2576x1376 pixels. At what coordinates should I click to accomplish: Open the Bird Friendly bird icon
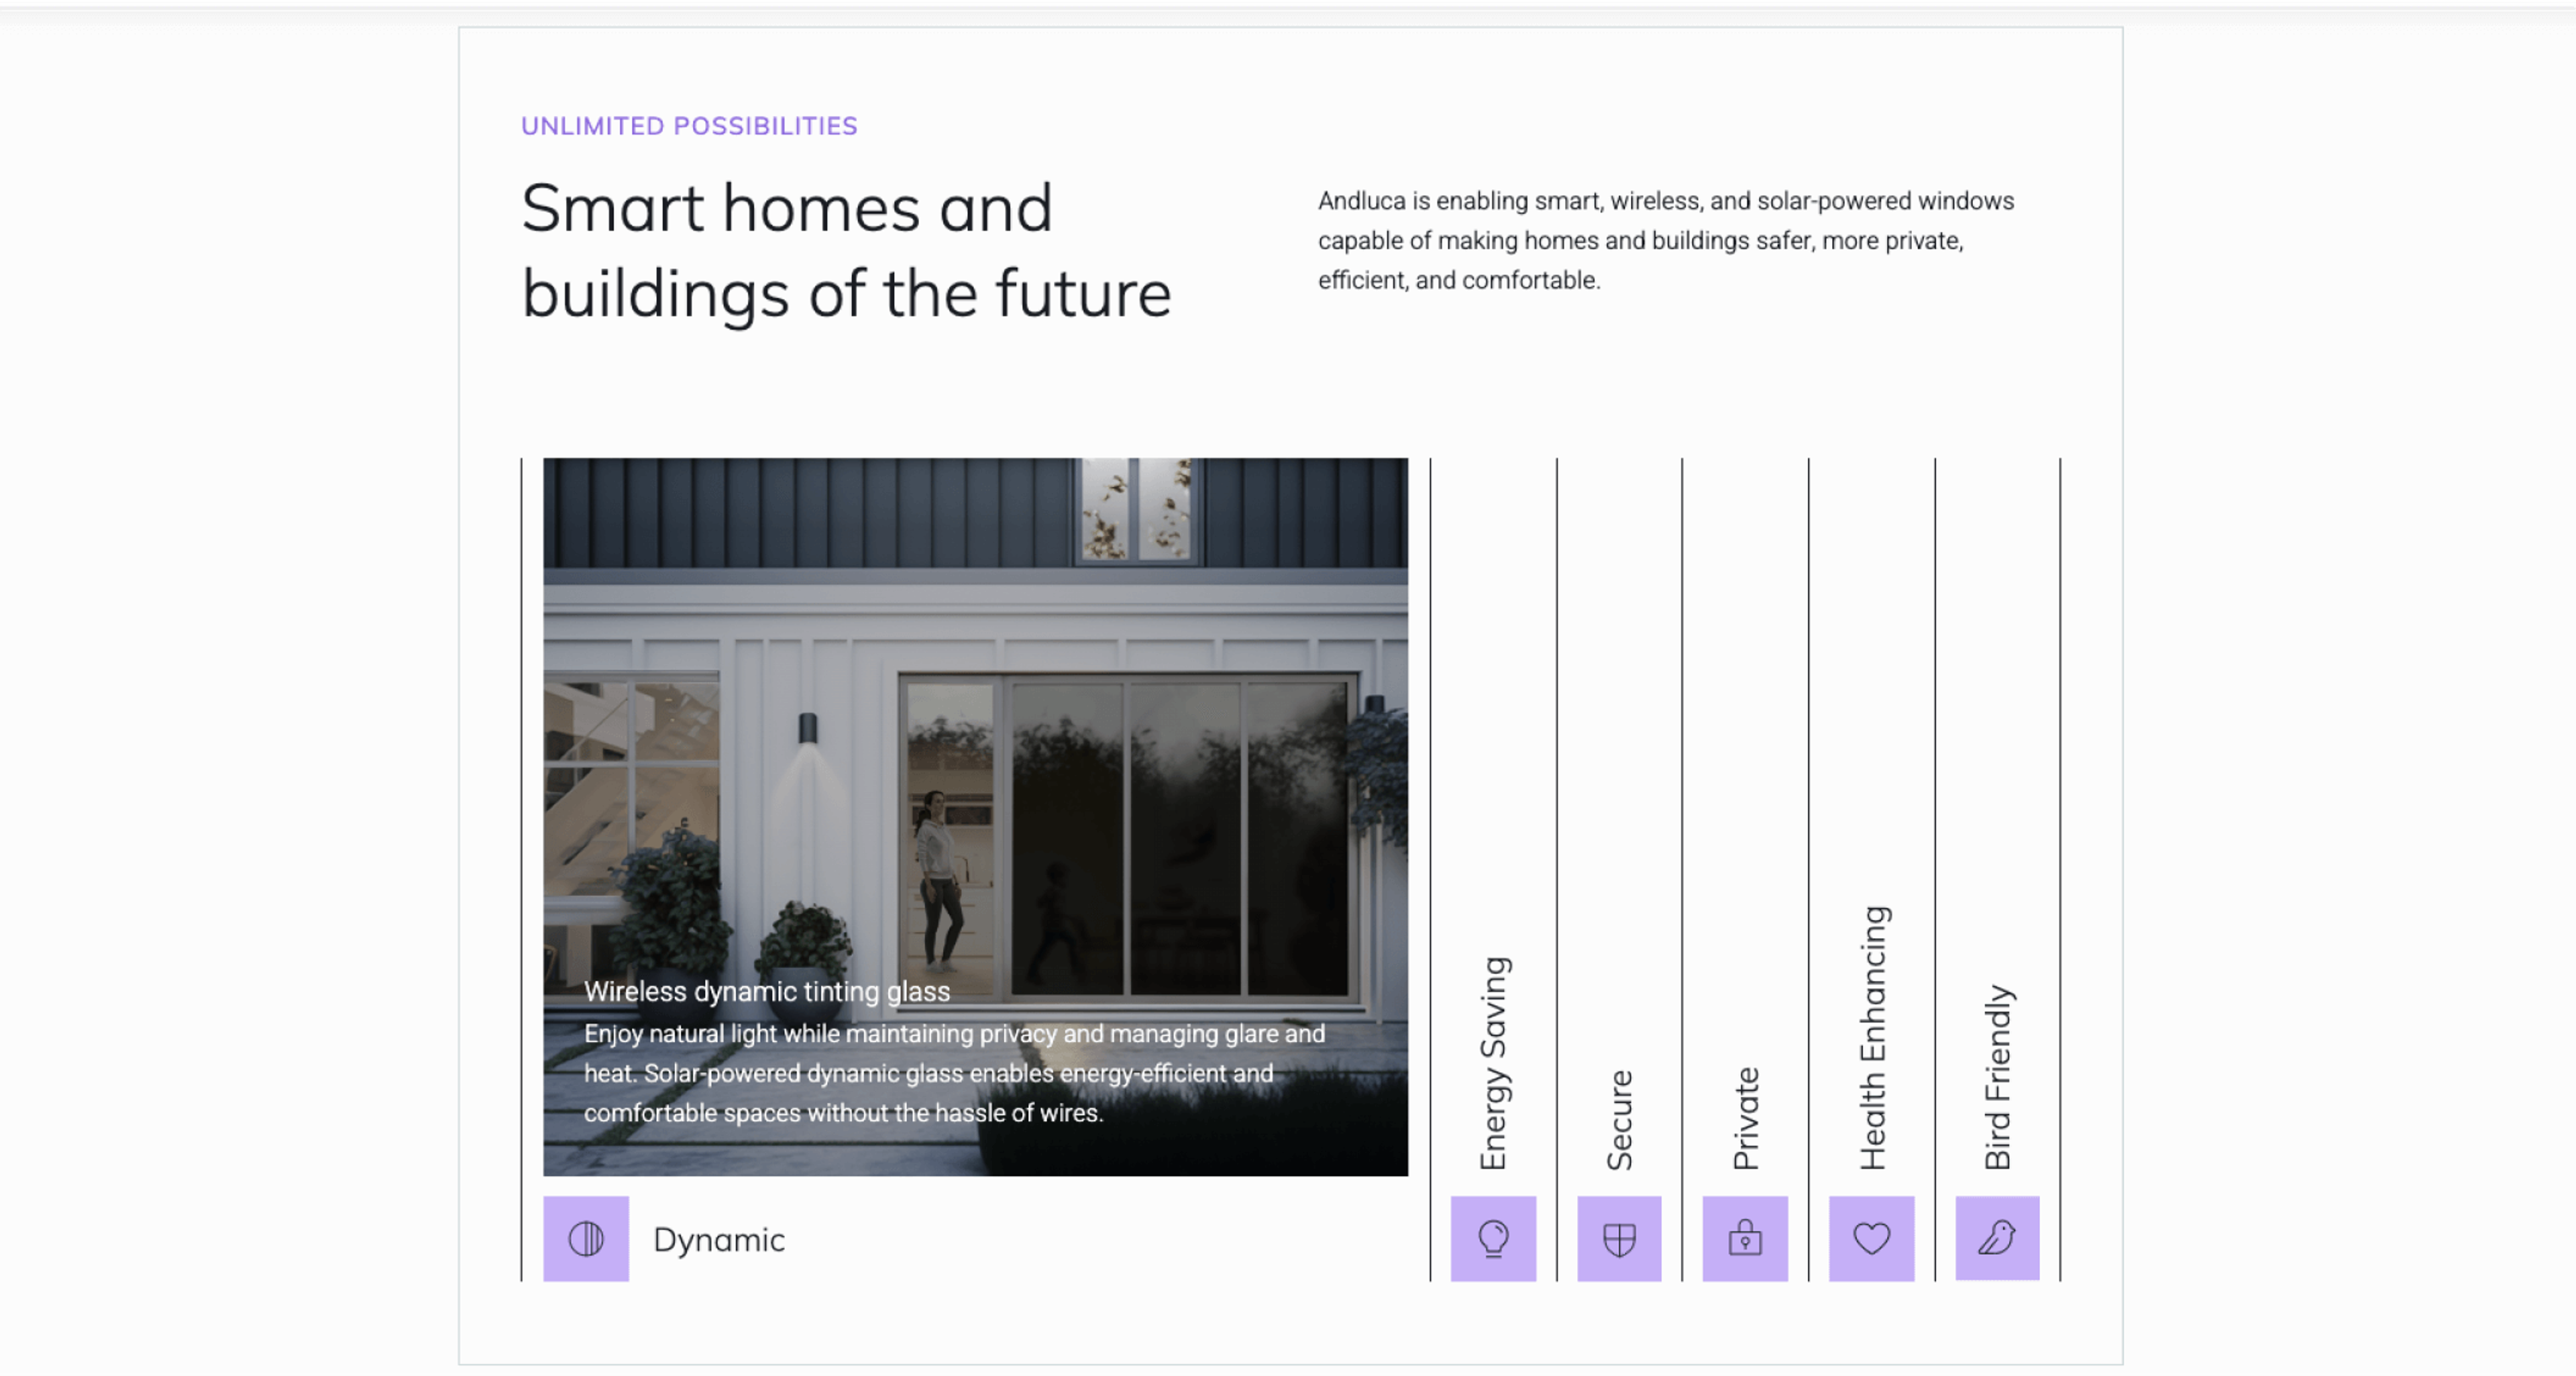1997,1238
